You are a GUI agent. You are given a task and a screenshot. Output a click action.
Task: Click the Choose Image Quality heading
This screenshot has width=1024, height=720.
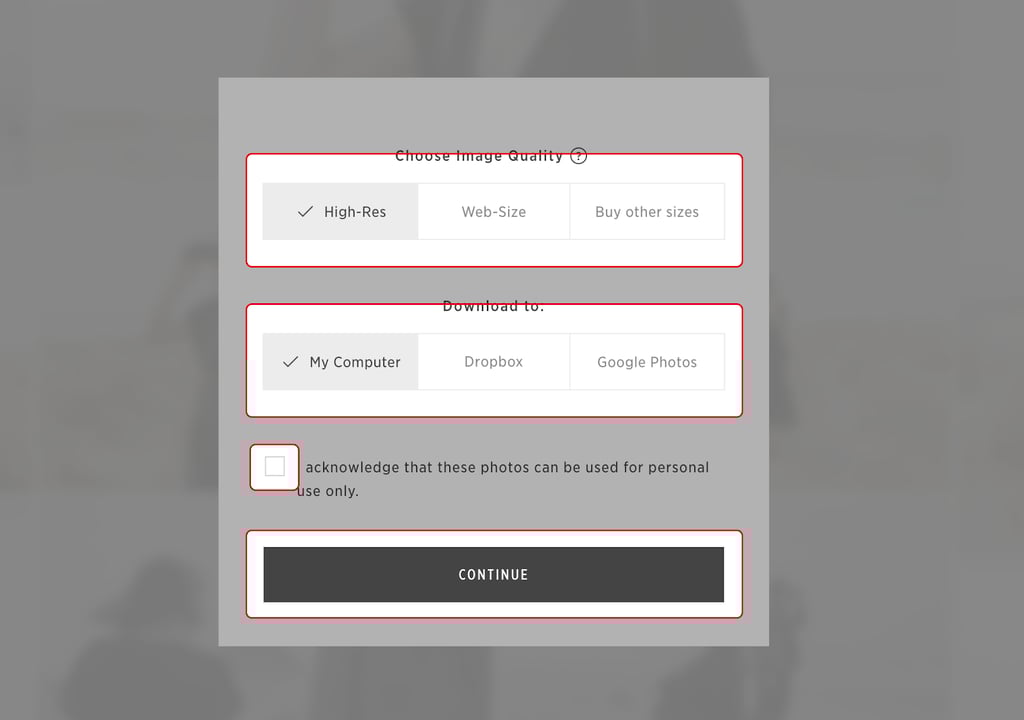click(479, 155)
